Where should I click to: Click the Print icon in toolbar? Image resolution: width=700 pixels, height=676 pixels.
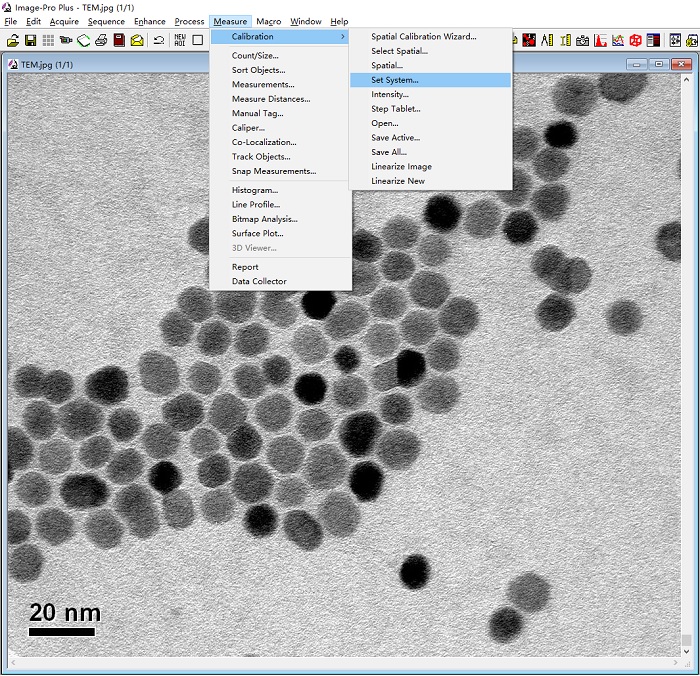pyautogui.click(x=101, y=40)
